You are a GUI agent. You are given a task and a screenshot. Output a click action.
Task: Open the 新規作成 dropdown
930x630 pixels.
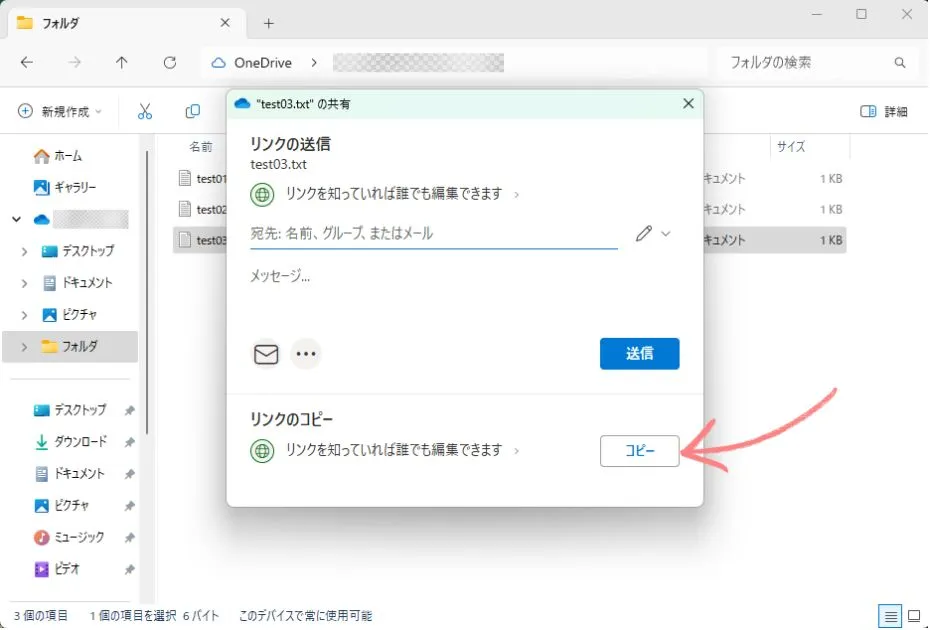pyautogui.click(x=59, y=112)
